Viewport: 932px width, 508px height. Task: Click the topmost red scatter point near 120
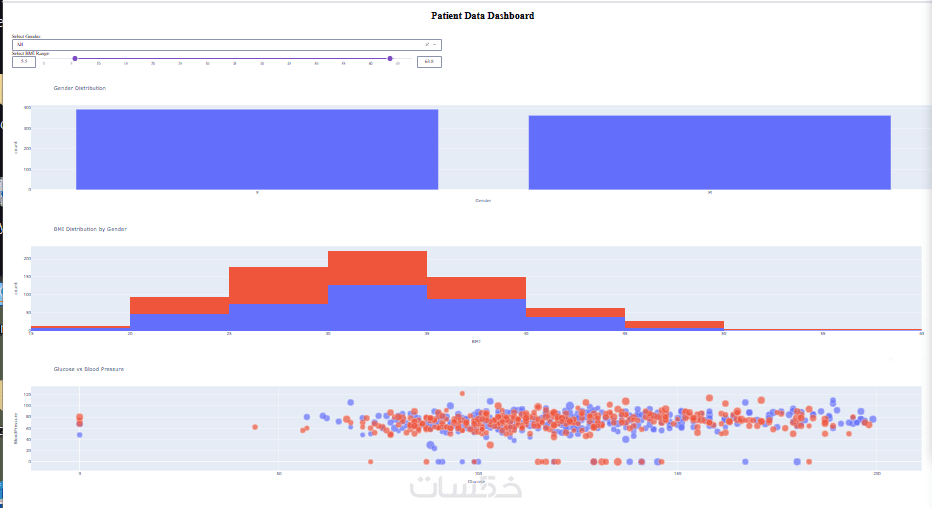462,393
